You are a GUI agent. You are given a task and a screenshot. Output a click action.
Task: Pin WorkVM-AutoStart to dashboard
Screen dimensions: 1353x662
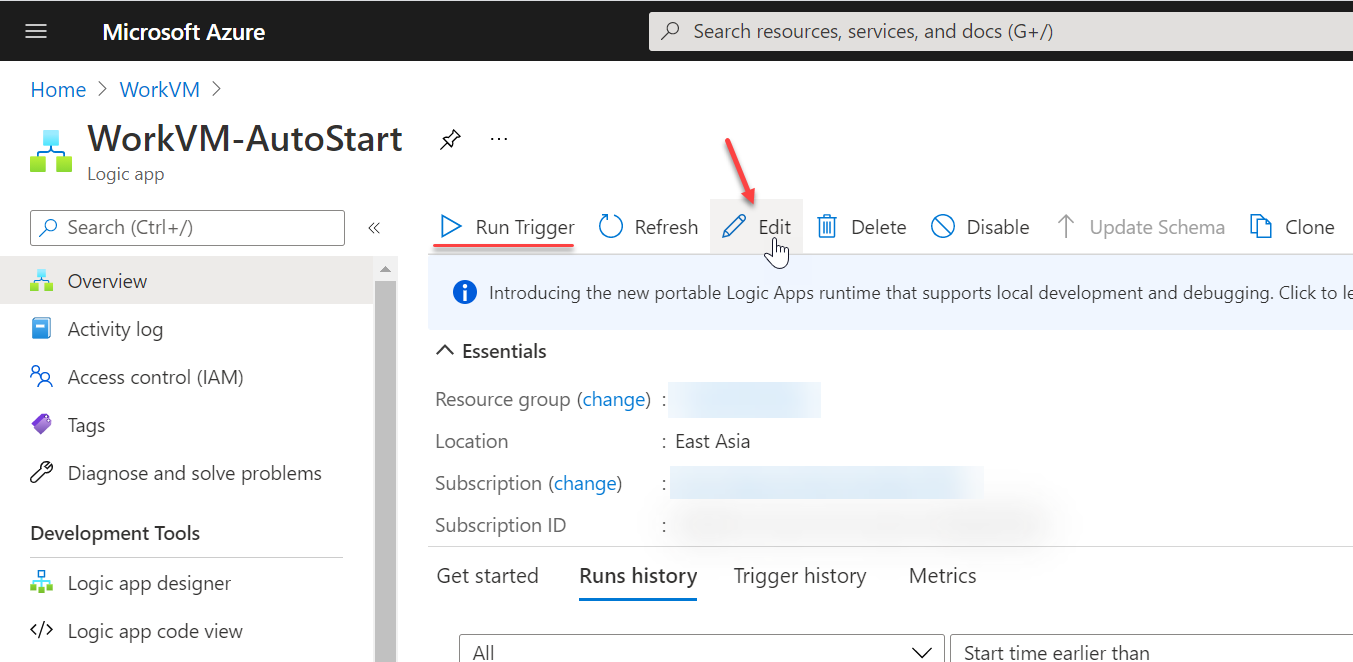(450, 139)
